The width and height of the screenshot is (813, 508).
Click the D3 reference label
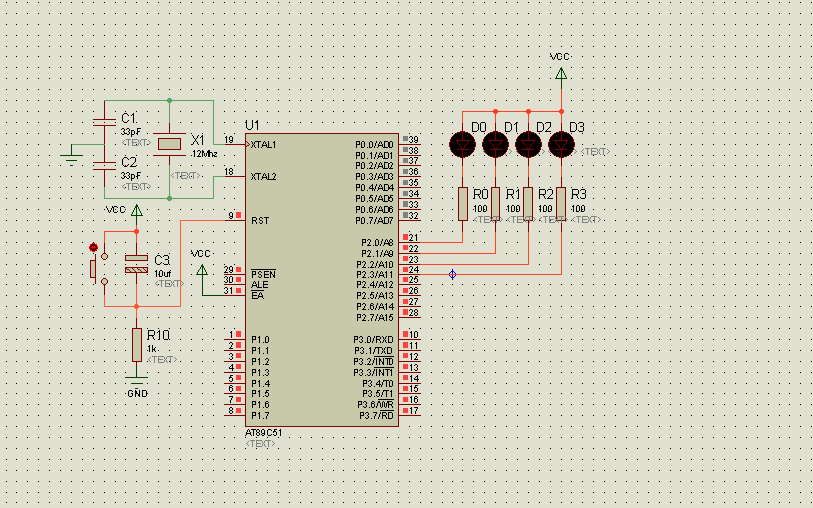point(577,128)
